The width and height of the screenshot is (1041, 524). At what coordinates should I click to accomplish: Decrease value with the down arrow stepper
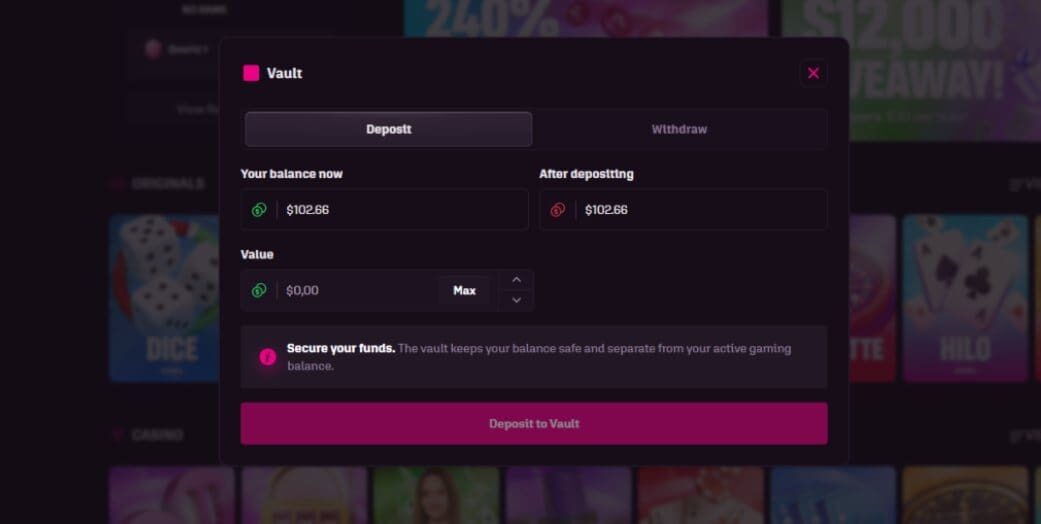click(x=516, y=300)
